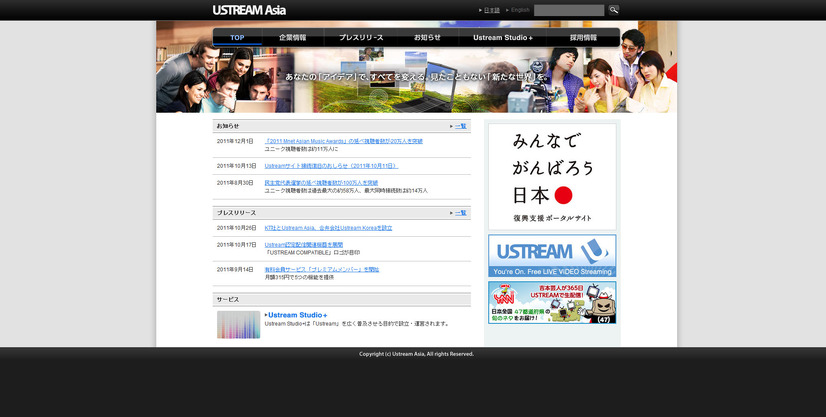Focus the header search input field

[569, 10]
